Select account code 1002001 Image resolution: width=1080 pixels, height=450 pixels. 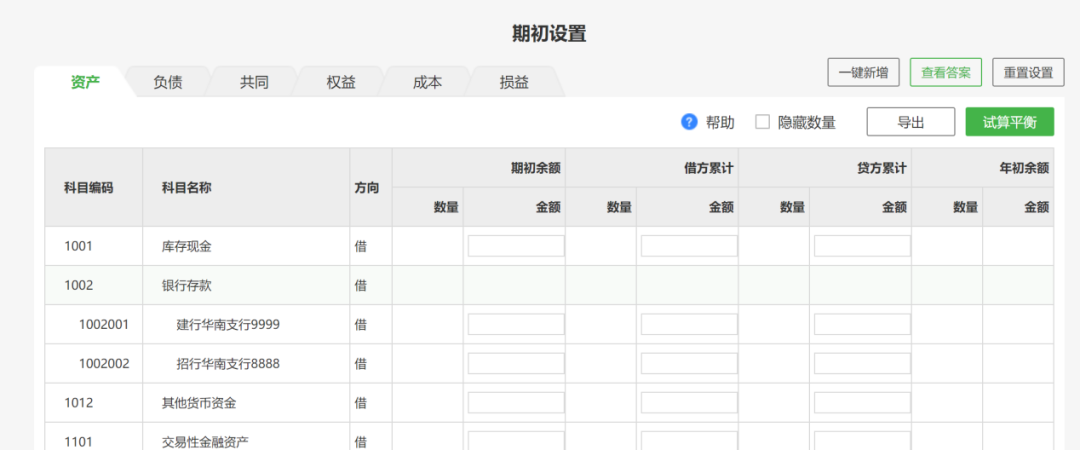coord(104,325)
